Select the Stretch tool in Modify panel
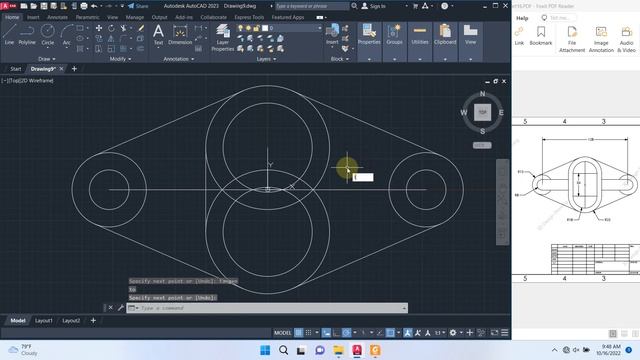 [99, 49]
